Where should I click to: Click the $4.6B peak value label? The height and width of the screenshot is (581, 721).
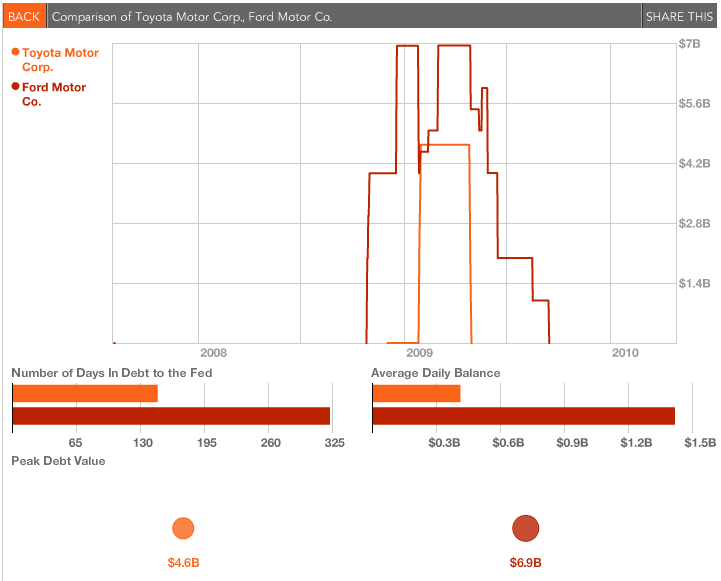(183, 563)
